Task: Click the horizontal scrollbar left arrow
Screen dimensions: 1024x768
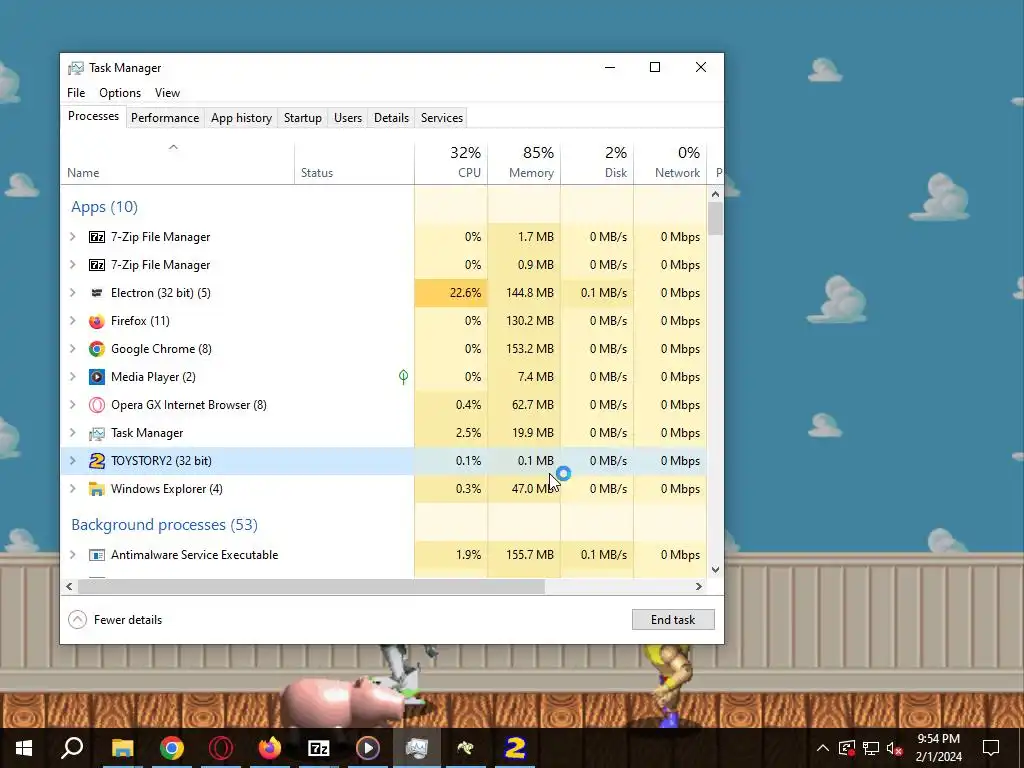Action: point(69,586)
